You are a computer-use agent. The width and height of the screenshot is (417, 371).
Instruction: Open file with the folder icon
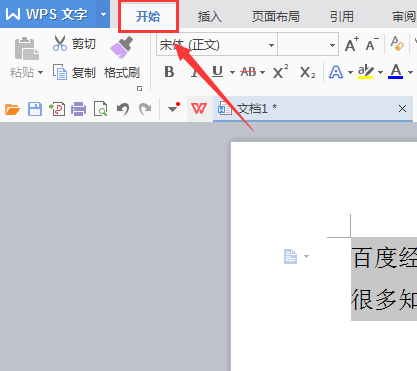pos(12,109)
